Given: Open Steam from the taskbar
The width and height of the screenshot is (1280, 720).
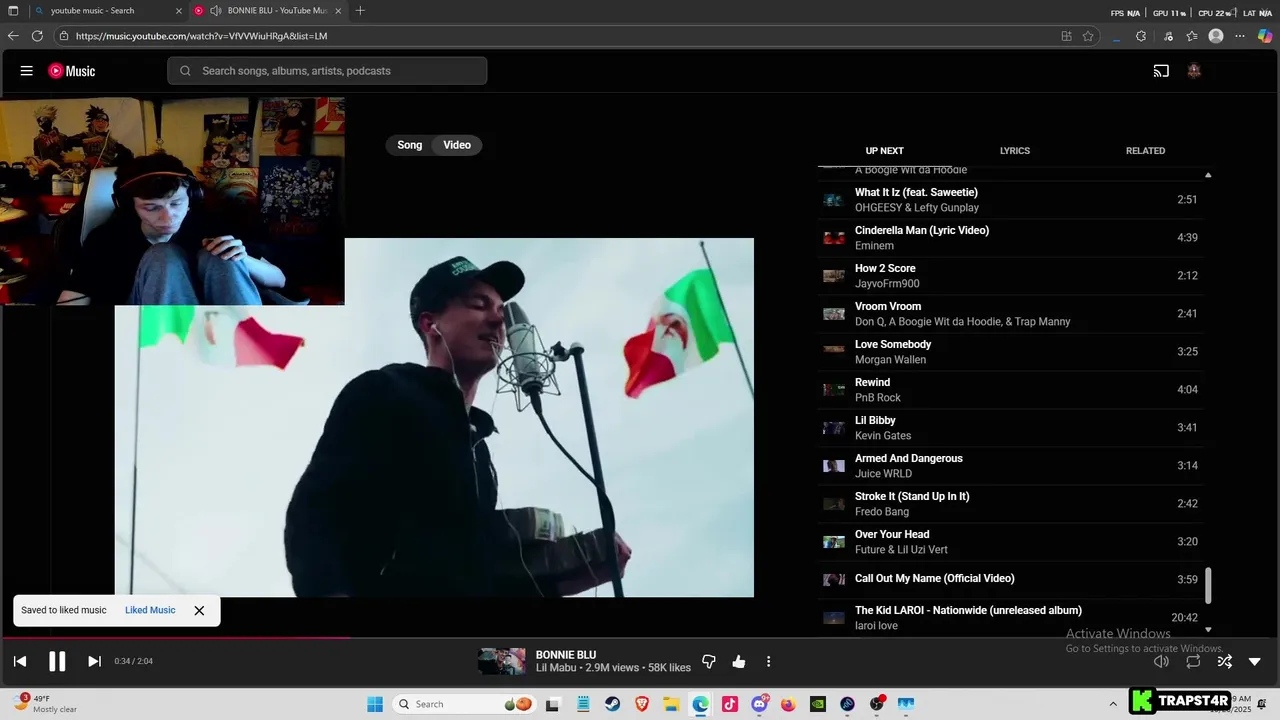Looking at the screenshot, I should coord(611,704).
